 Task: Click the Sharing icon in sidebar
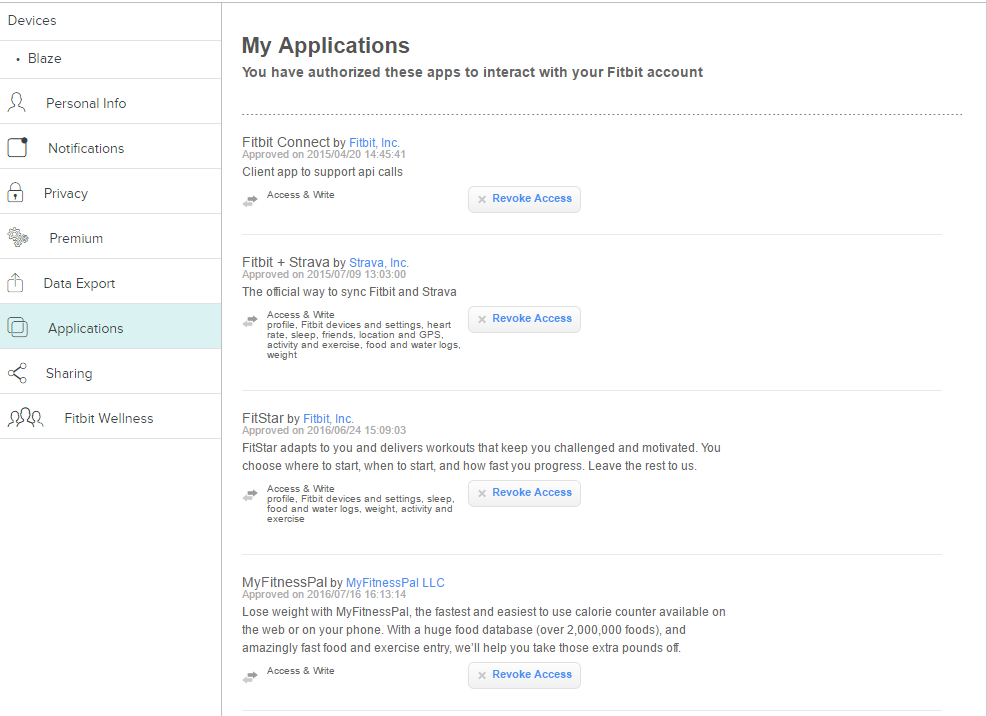point(17,373)
